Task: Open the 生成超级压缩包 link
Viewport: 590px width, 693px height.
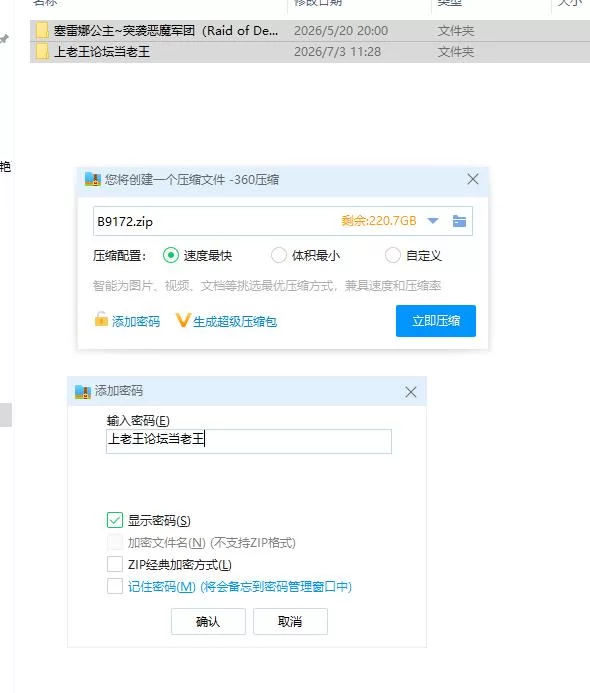Action: click(235, 322)
